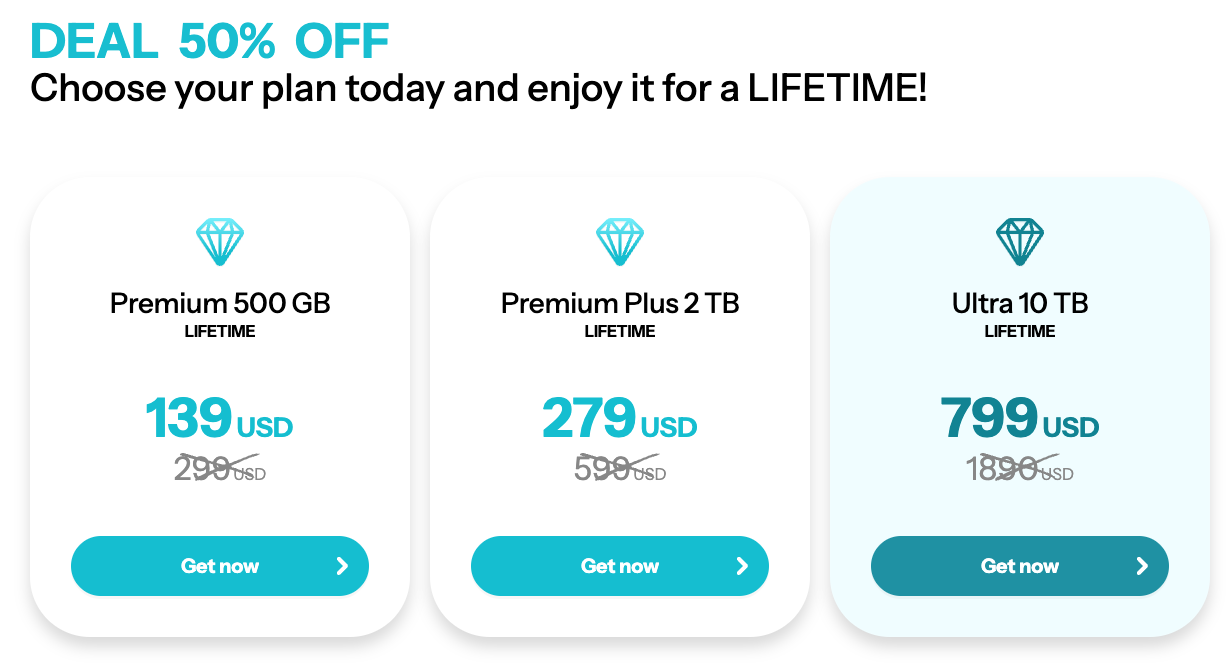
Task: Click the LIFETIME label under Ultra 10 TB
Action: [1020, 331]
